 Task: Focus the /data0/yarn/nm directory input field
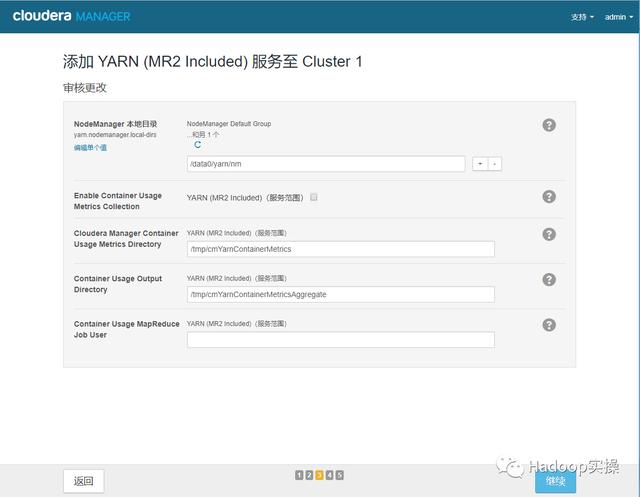click(326, 164)
